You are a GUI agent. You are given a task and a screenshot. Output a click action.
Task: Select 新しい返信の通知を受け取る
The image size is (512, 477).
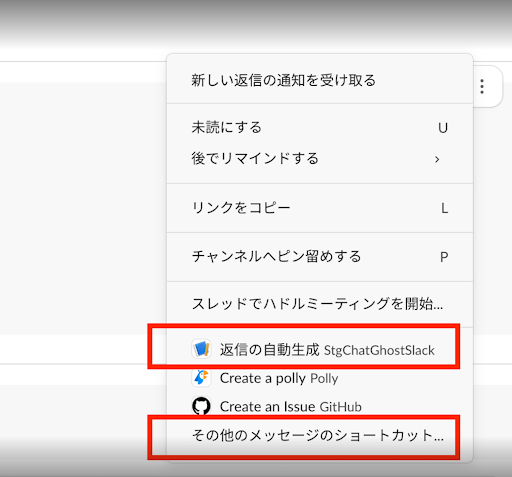click(320, 80)
